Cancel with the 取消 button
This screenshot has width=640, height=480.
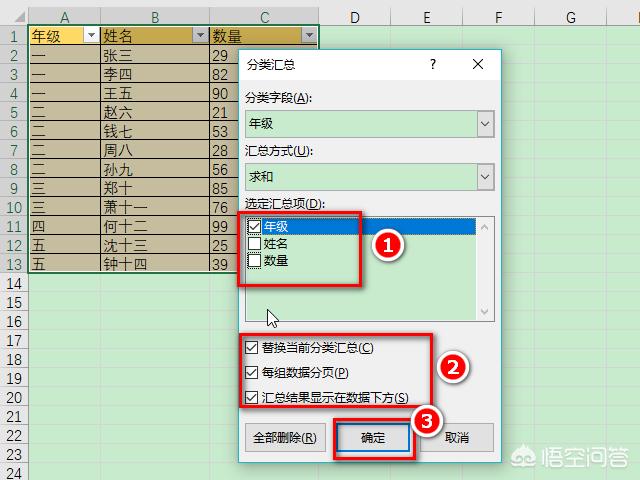457,438
